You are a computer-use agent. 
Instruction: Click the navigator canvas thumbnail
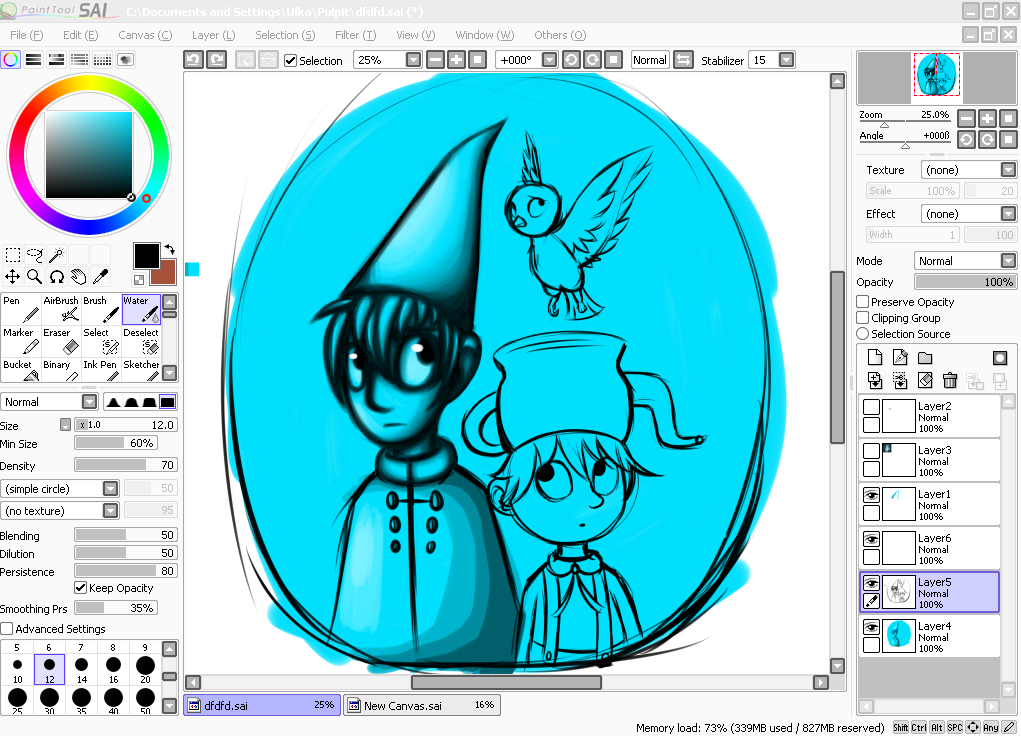pyautogui.click(x=936, y=75)
